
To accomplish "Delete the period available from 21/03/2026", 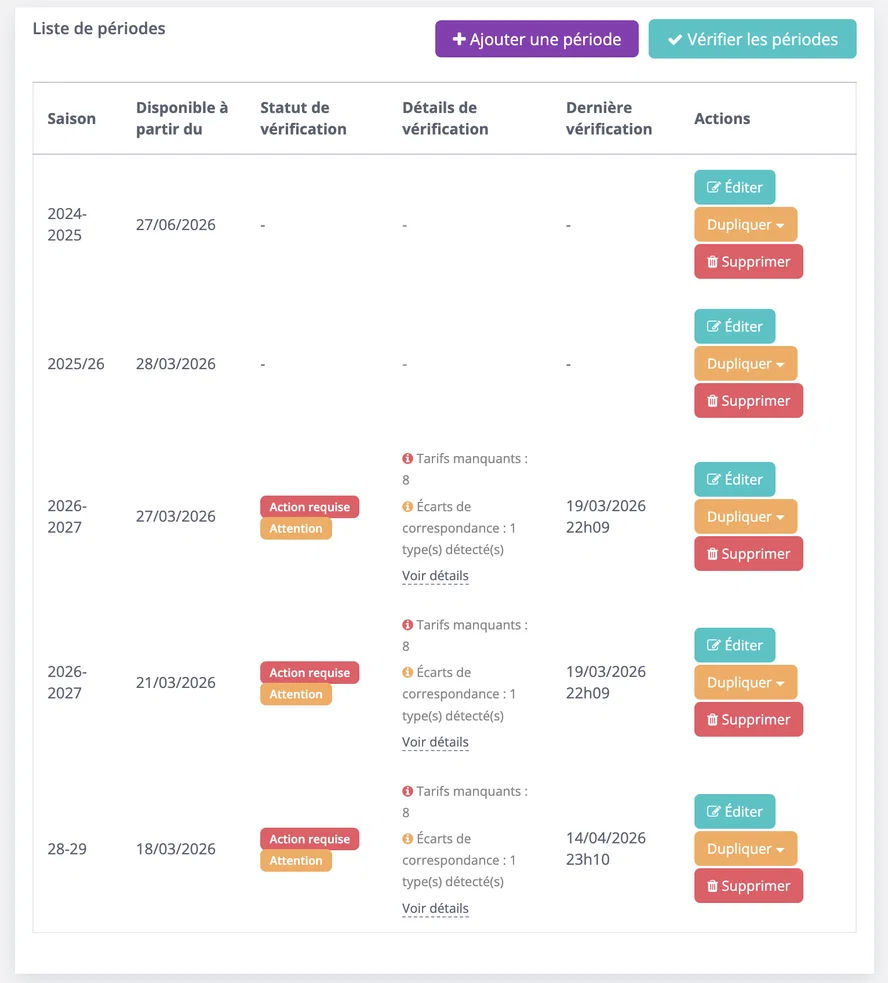I will pos(748,720).
